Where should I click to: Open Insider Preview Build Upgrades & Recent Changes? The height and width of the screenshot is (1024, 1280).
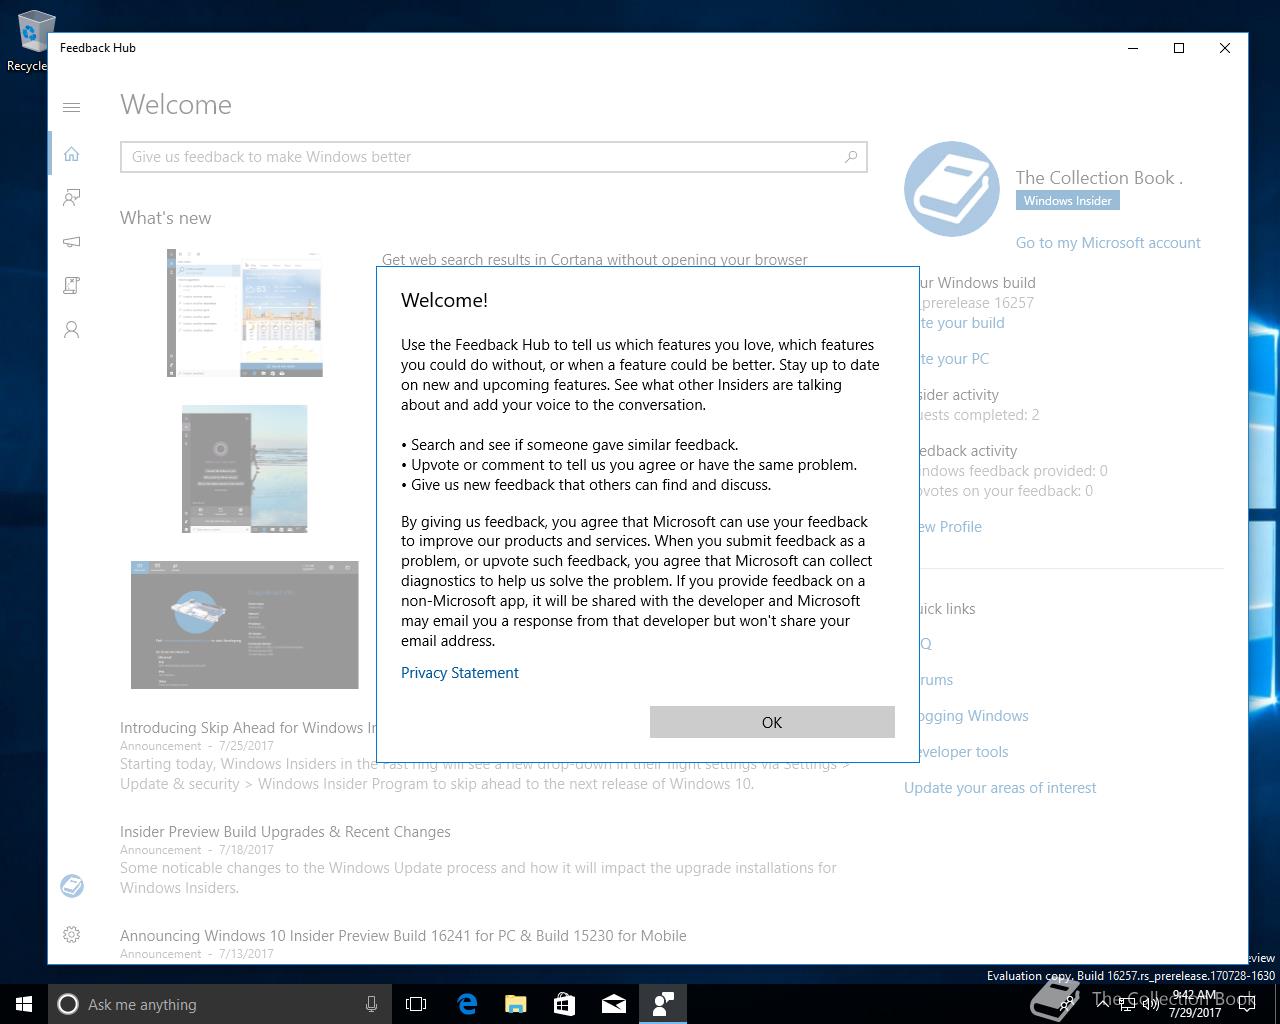click(285, 832)
